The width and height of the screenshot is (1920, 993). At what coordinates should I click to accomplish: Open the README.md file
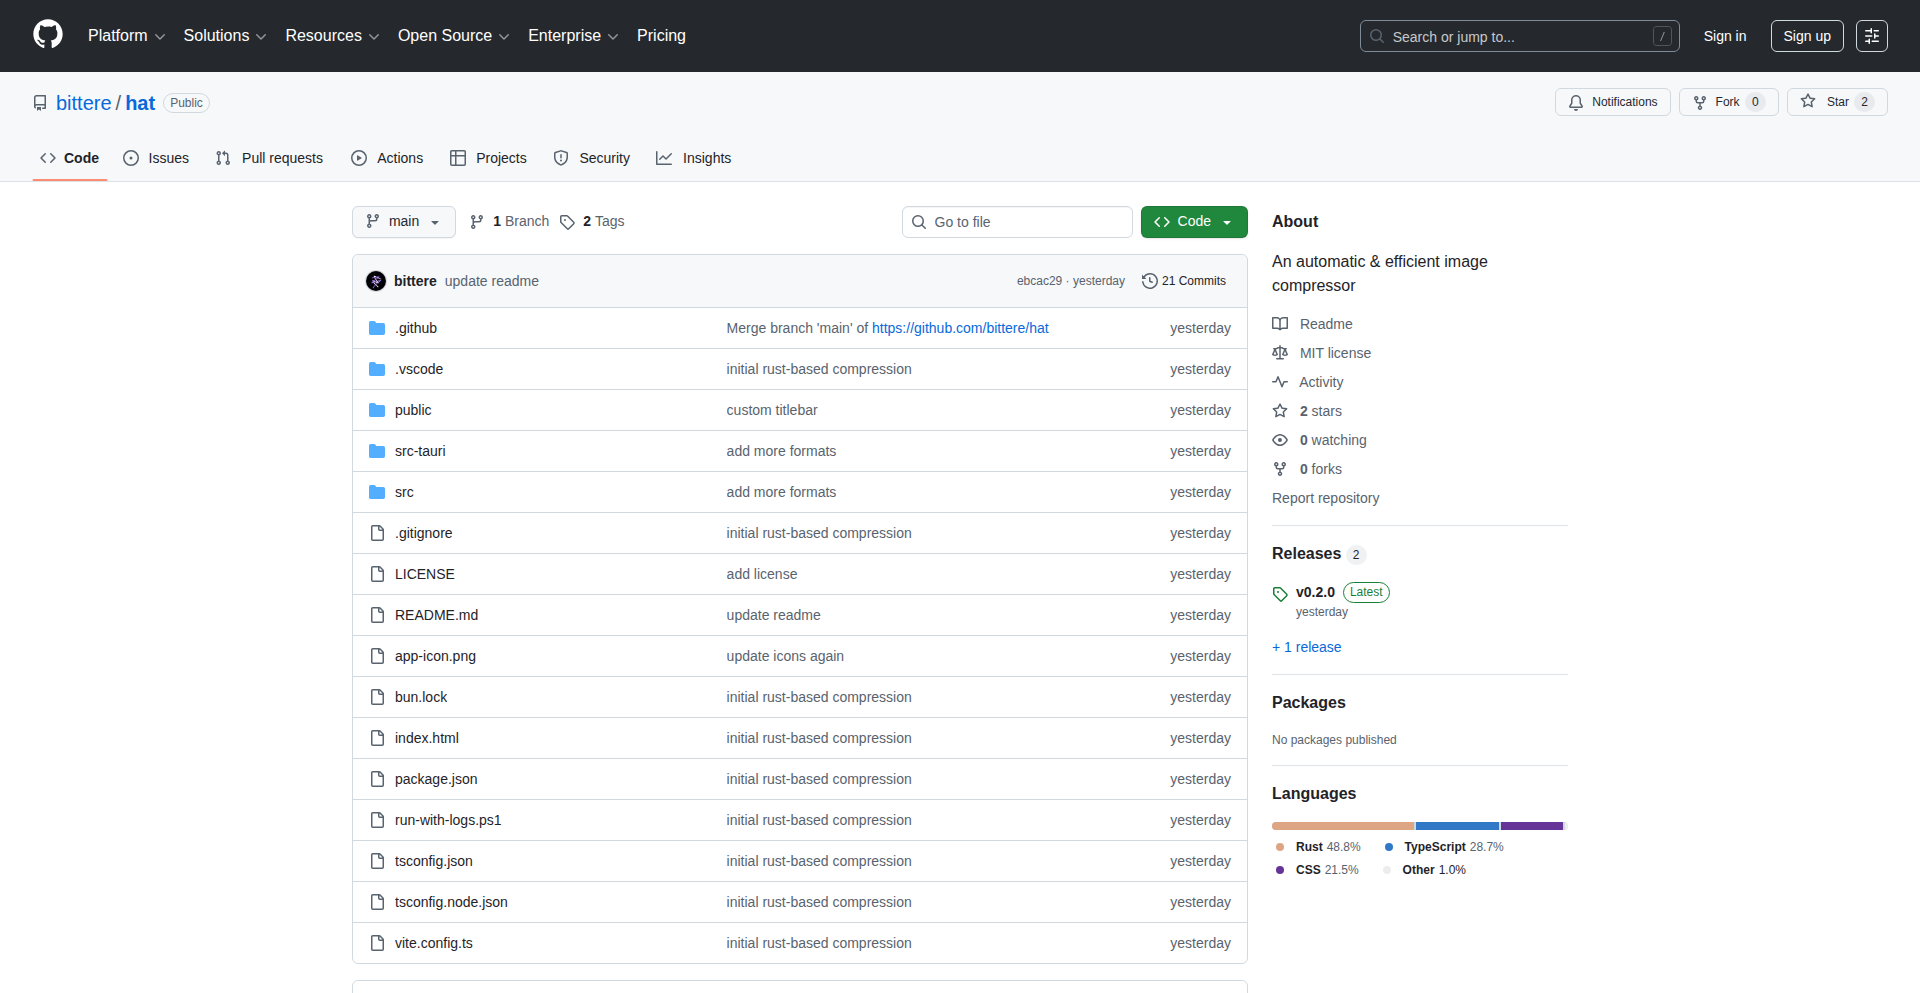pos(436,614)
